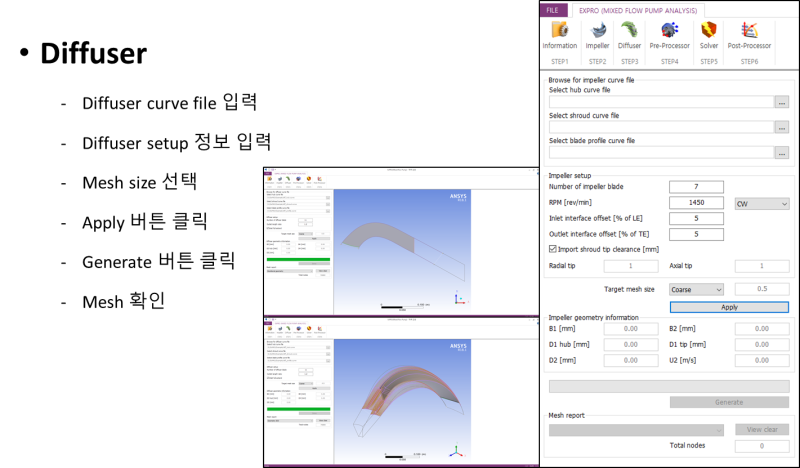The width and height of the screenshot is (800, 468).
Task: Click the green progress bar in upper screenshot
Action: 298,259
